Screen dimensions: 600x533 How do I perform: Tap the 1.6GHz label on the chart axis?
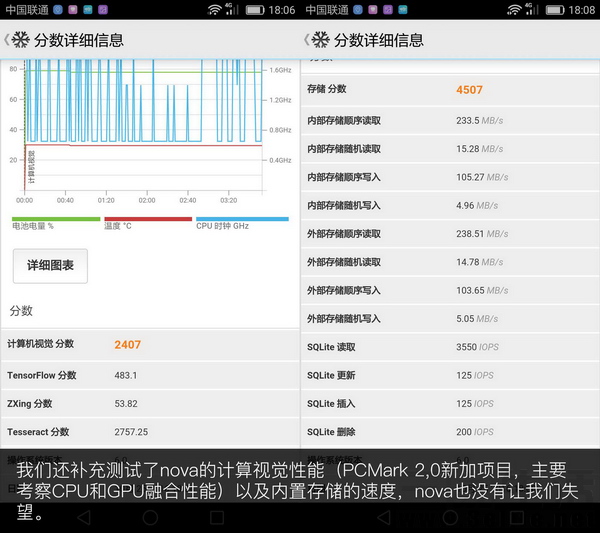(280, 70)
